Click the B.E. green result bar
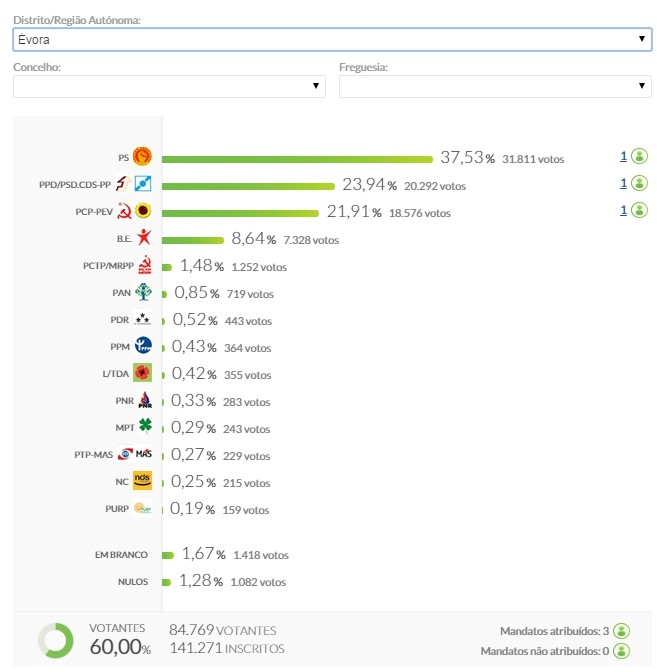Viewport: 657px width, 672px height. (x=193, y=240)
